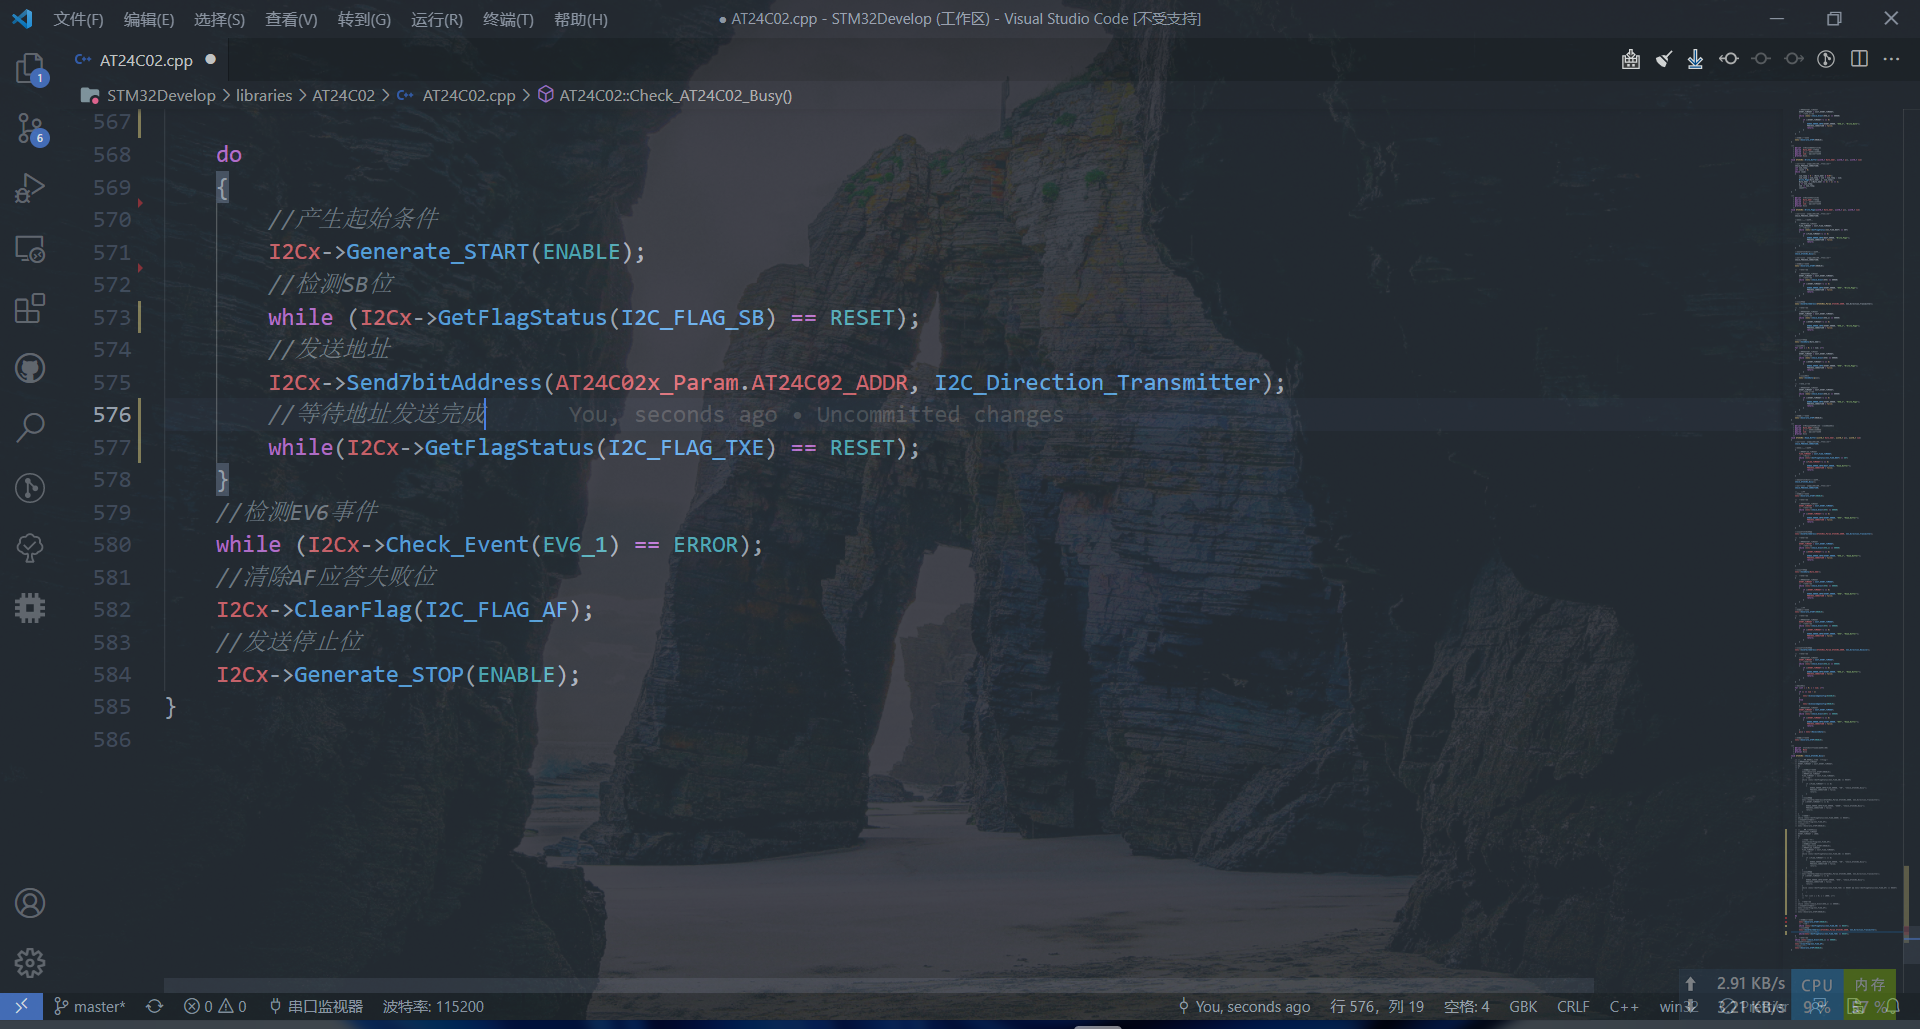The image size is (1920, 1029).
Task: Change end of line sequence CRLF
Action: coord(1573,1006)
